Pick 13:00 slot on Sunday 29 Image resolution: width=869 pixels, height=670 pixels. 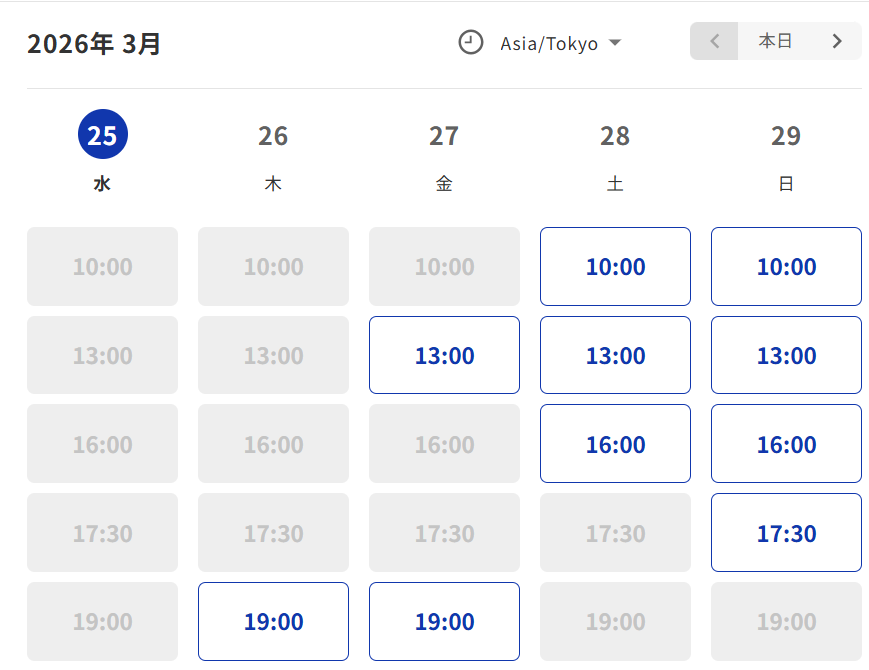786,355
